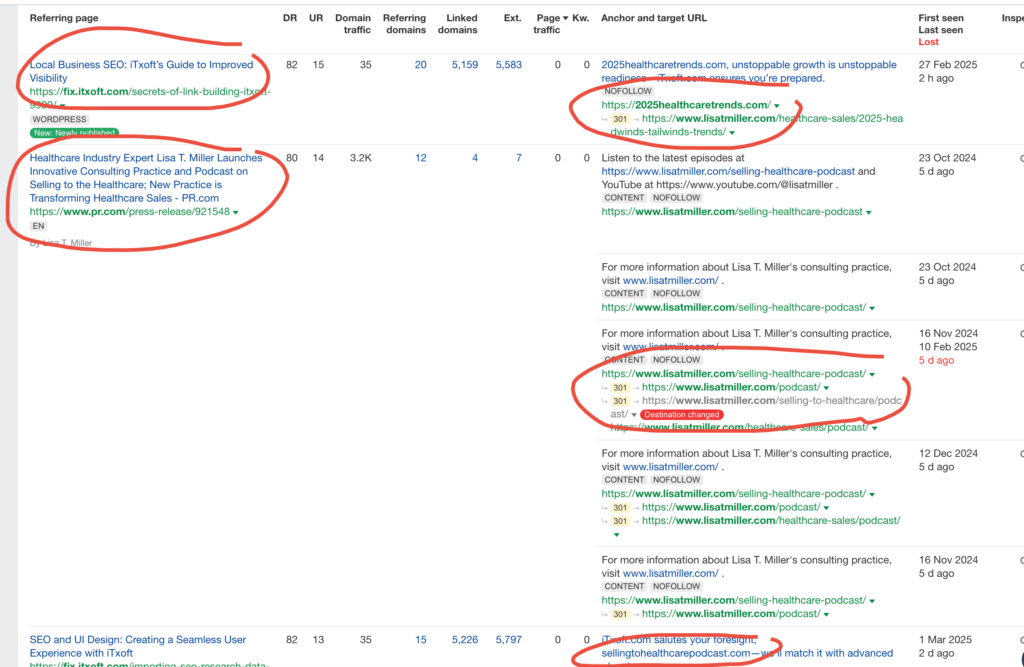Click the Anchor and target URL header
This screenshot has width=1024, height=667.
point(654,18)
